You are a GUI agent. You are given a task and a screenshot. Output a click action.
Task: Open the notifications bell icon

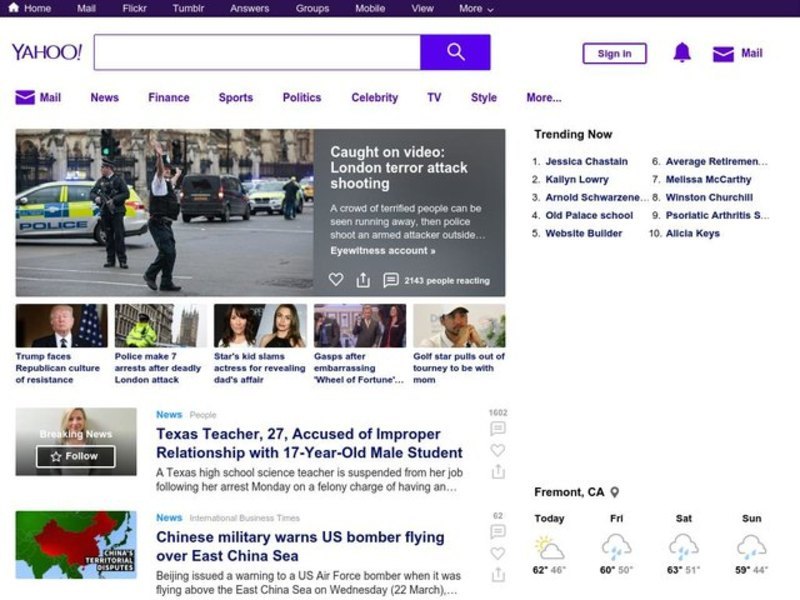pyautogui.click(x=682, y=53)
